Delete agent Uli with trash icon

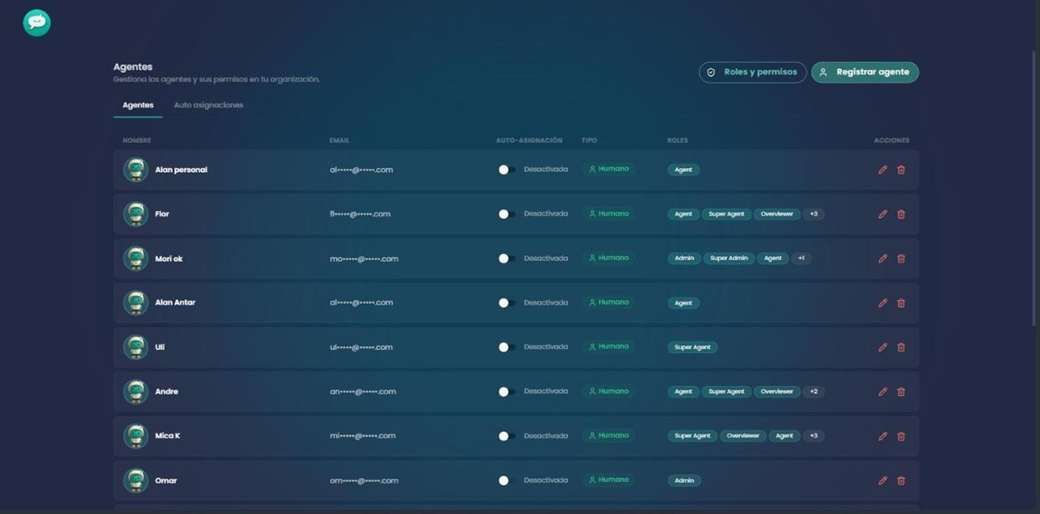coord(901,347)
